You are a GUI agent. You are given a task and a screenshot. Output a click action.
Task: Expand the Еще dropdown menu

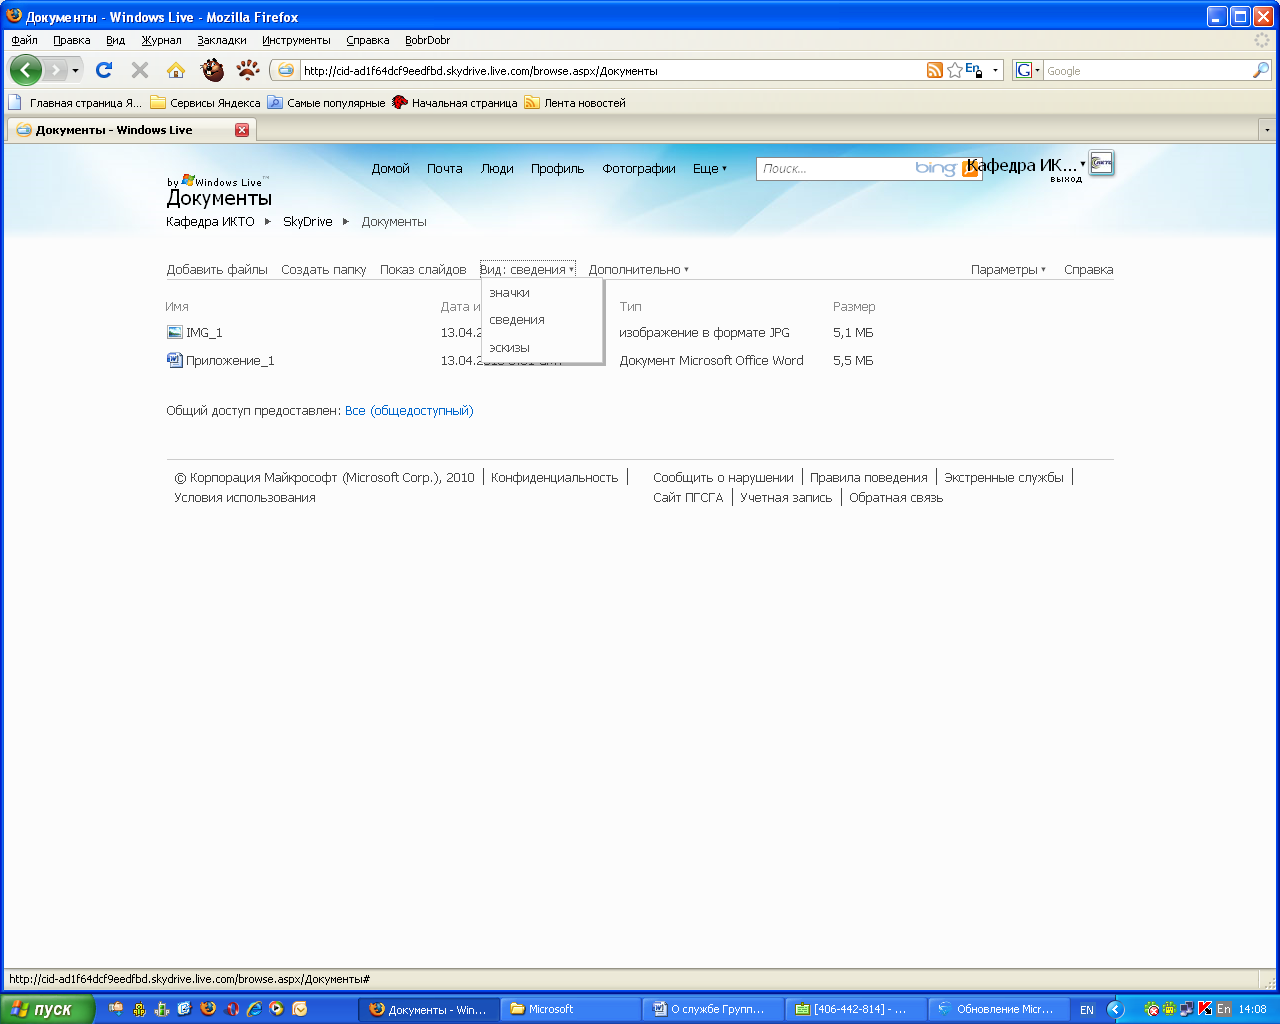[x=710, y=169]
